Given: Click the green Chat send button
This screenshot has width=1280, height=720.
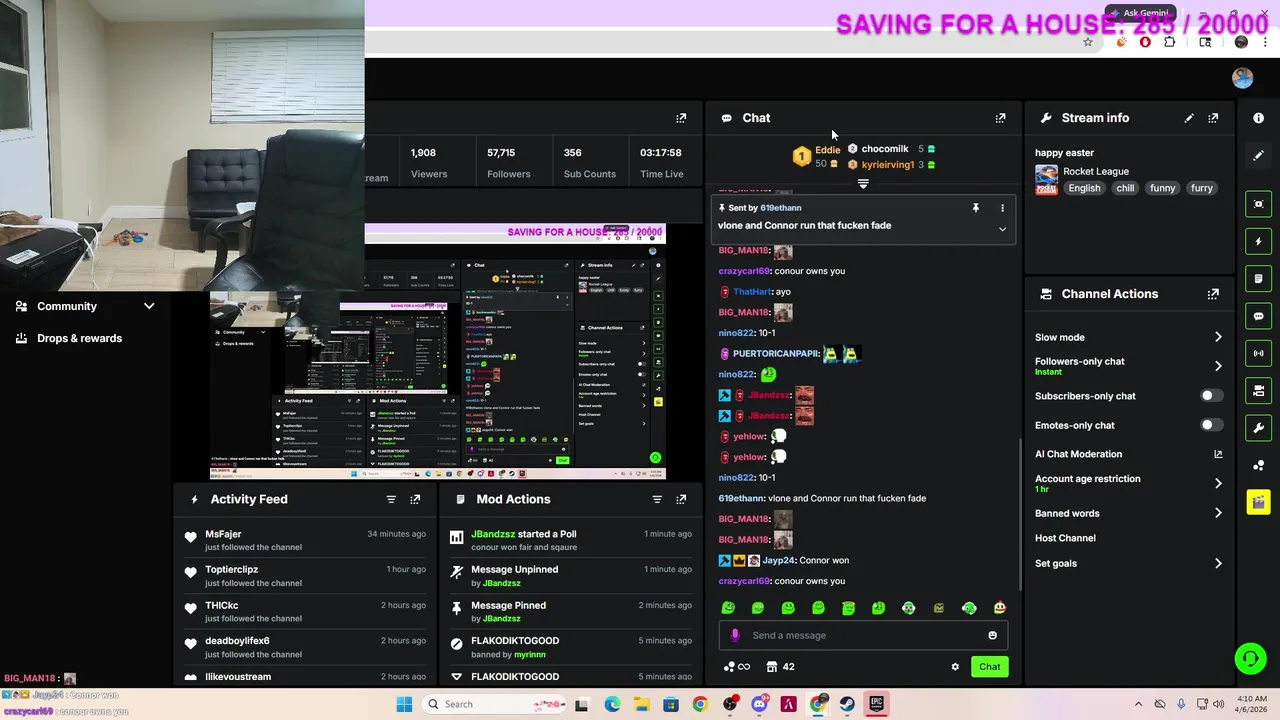Looking at the screenshot, I should click(989, 667).
